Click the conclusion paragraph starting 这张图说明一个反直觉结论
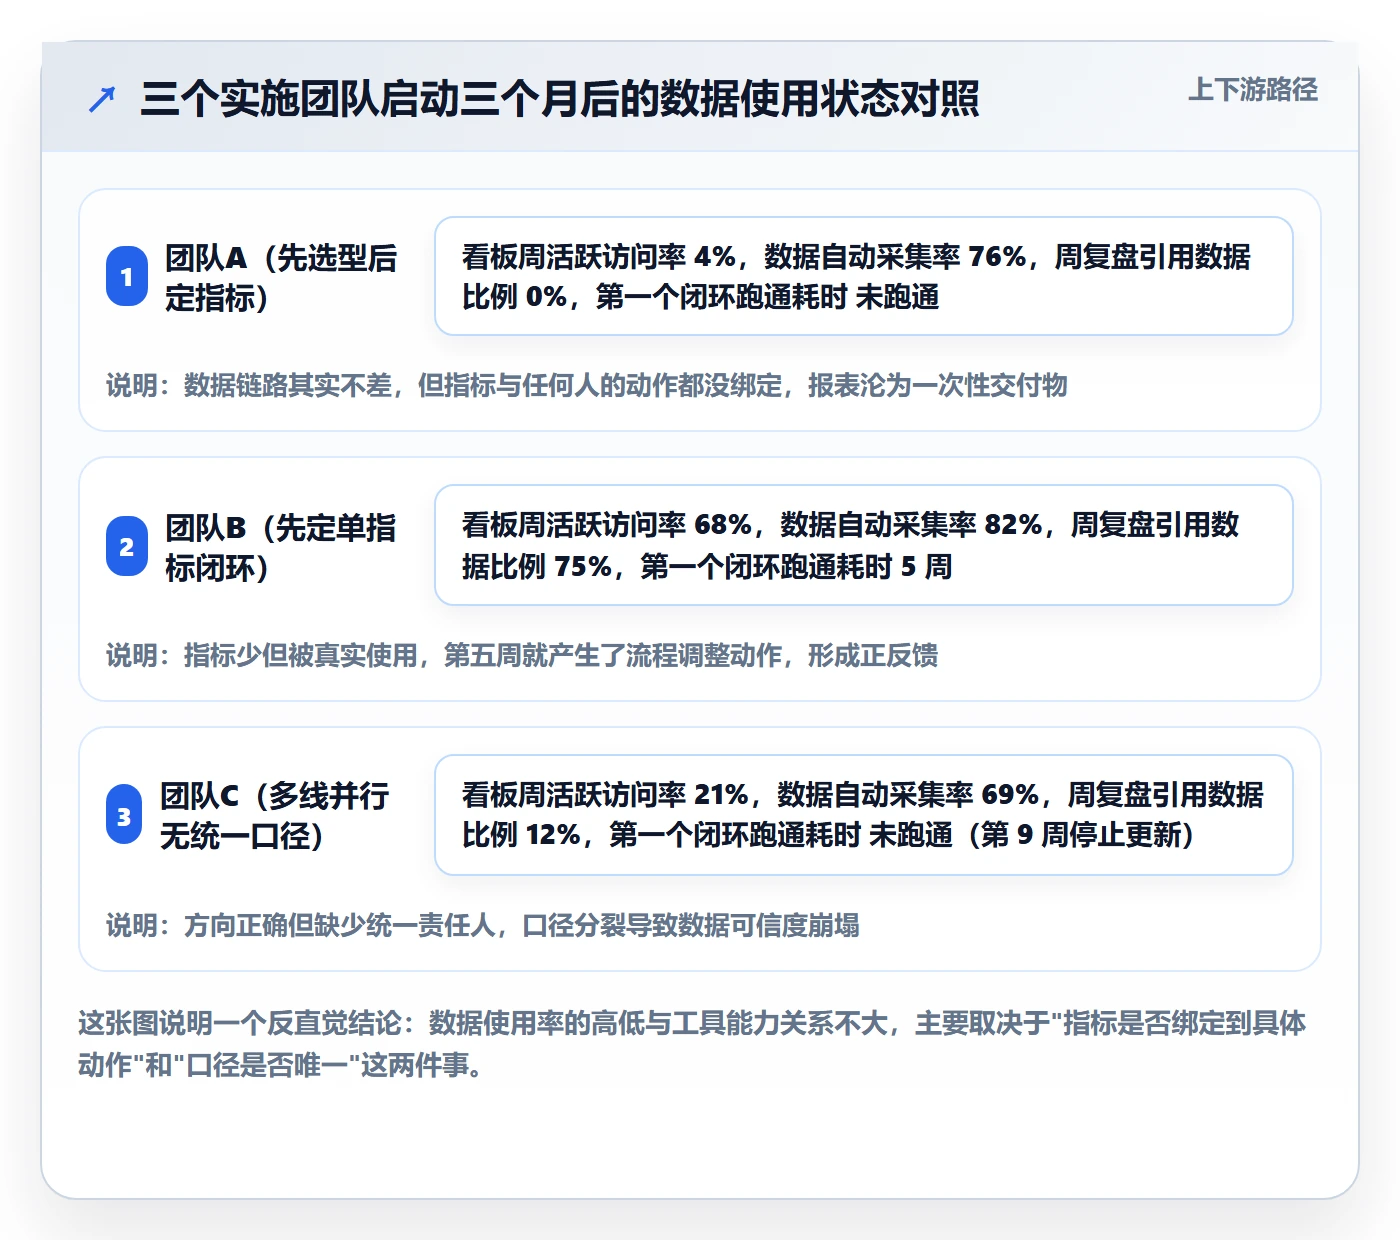This screenshot has height=1240, width=1400. (x=692, y=1043)
